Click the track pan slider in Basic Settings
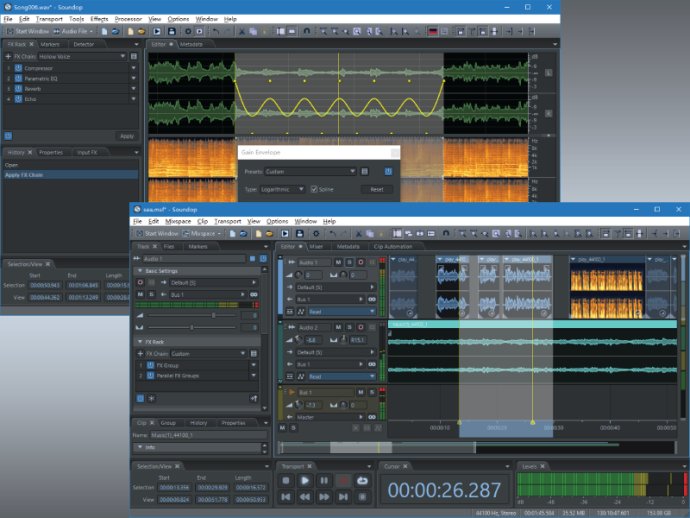 coord(192,327)
